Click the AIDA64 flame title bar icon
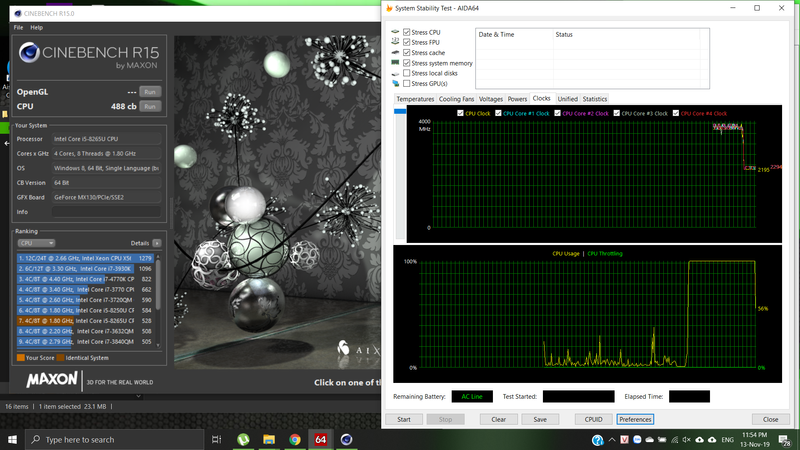 tap(389, 8)
